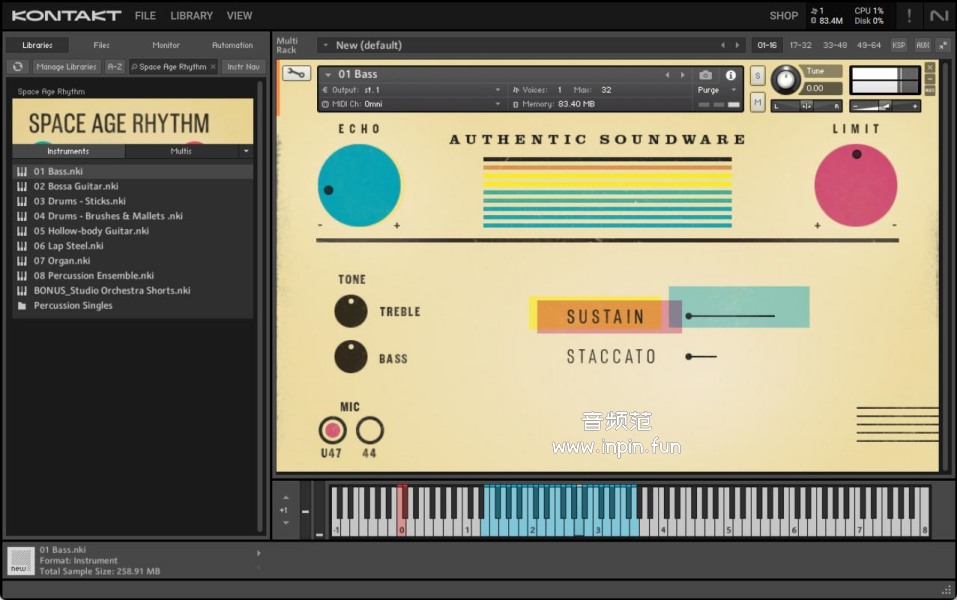The width and height of the screenshot is (957, 600).
Task: Open the KSP script editor button
Action: (x=899, y=45)
